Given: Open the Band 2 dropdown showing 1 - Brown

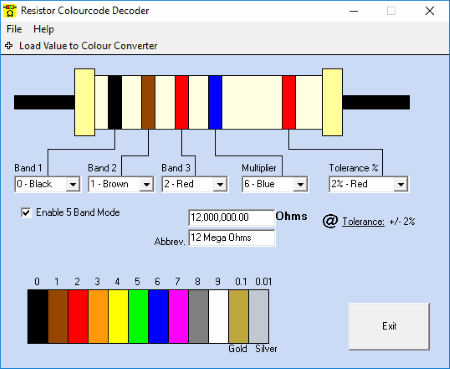Looking at the screenshot, I should click(121, 184).
